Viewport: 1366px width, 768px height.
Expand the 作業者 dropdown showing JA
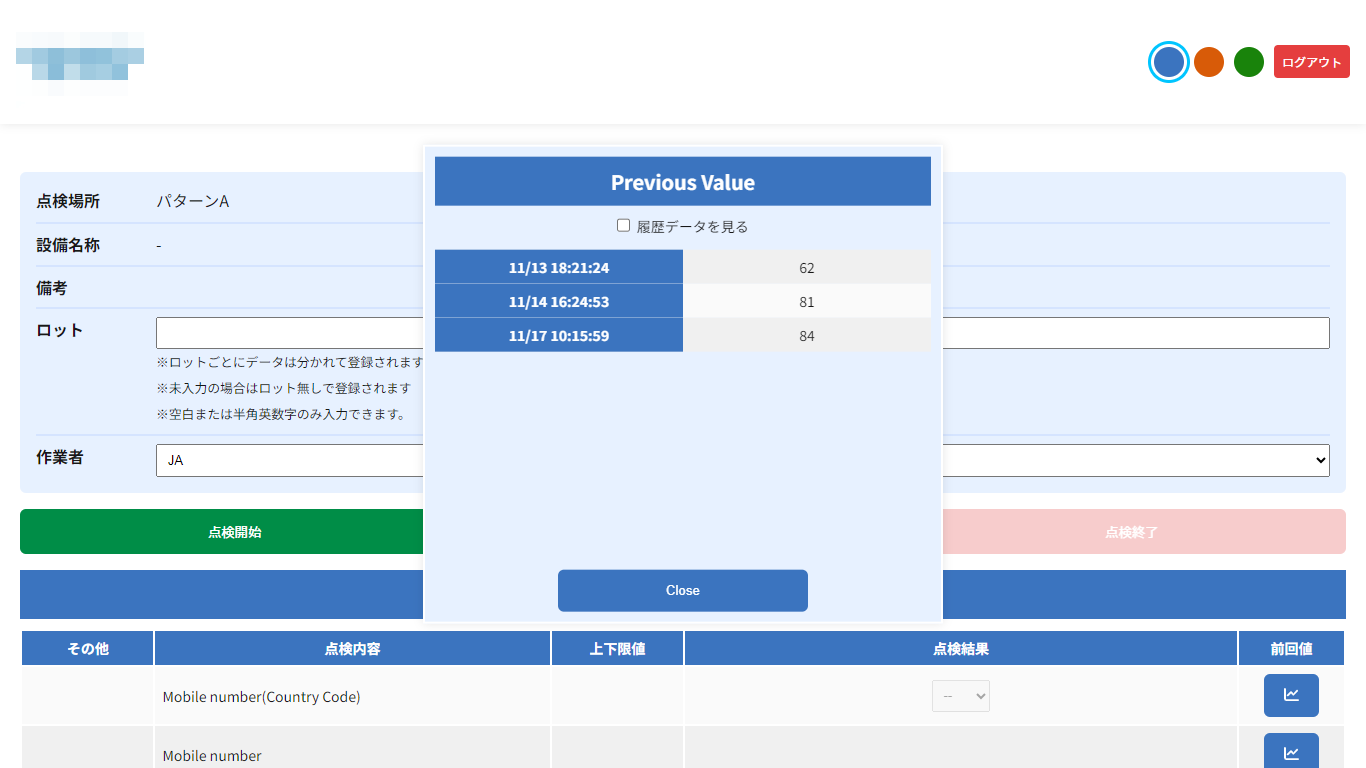tap(1135, 460)
